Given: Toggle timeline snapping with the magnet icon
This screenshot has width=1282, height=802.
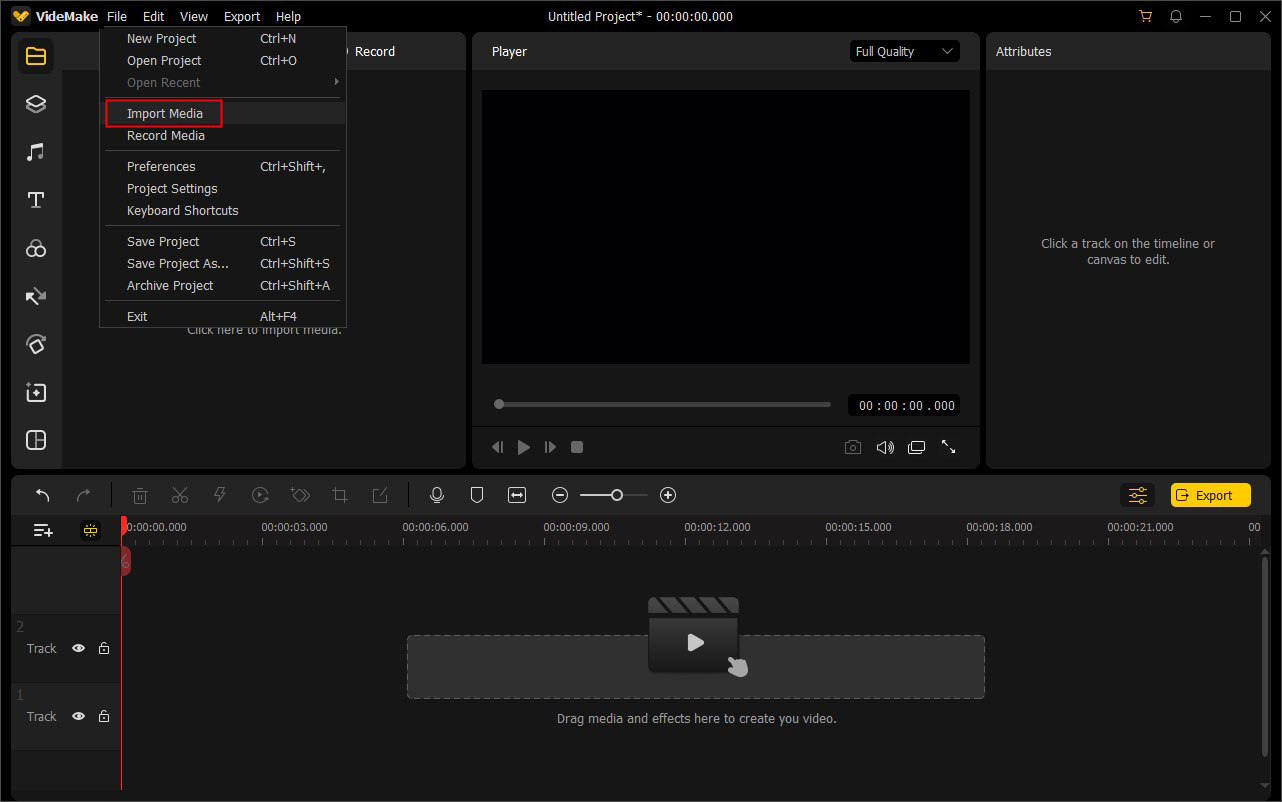Looking at the screenshot, I should (90, 530).
